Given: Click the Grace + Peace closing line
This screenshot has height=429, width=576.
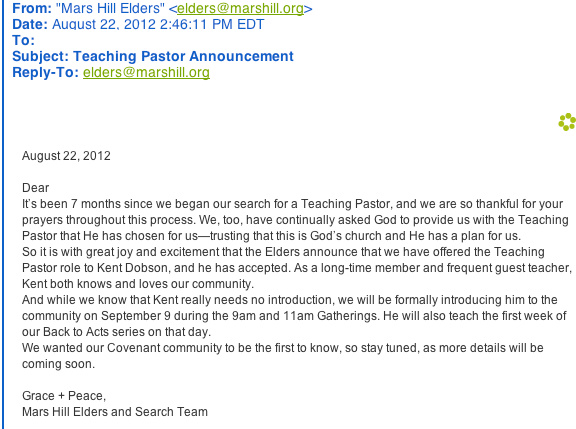Looking at the screenshot, I should point(64,396).
